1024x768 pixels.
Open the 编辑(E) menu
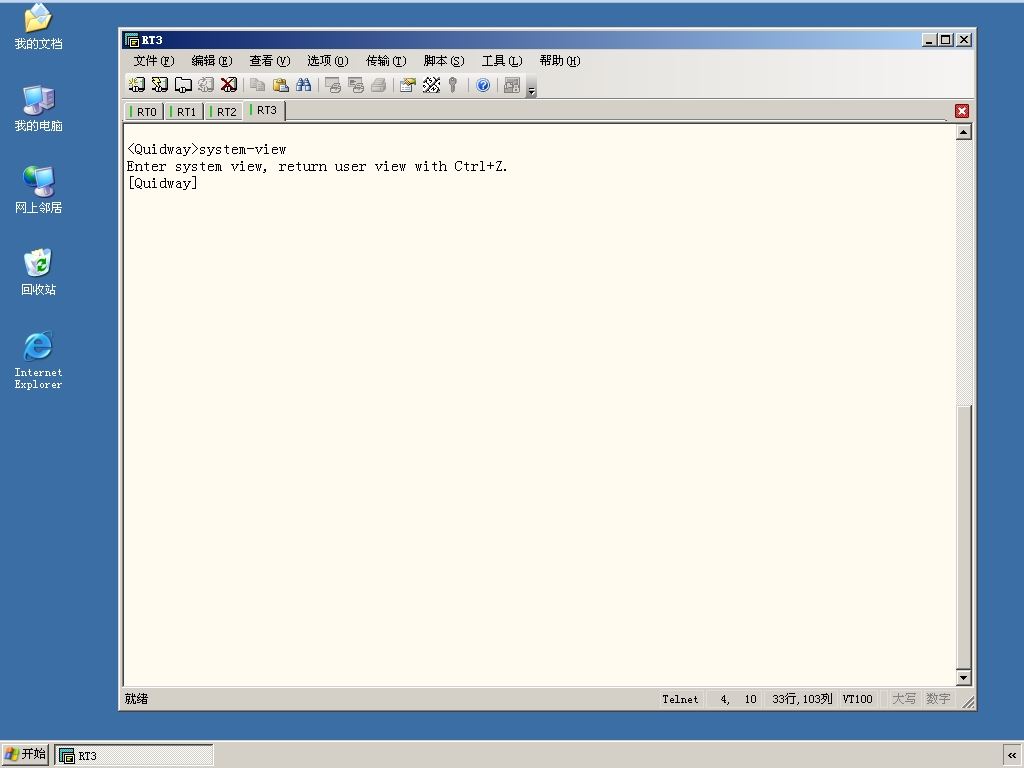pos(212,61)
